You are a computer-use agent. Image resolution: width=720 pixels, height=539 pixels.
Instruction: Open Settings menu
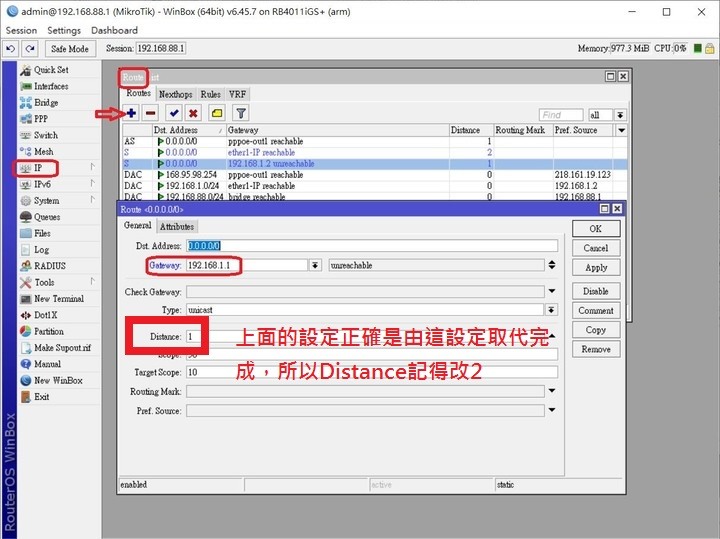(64, 30)
